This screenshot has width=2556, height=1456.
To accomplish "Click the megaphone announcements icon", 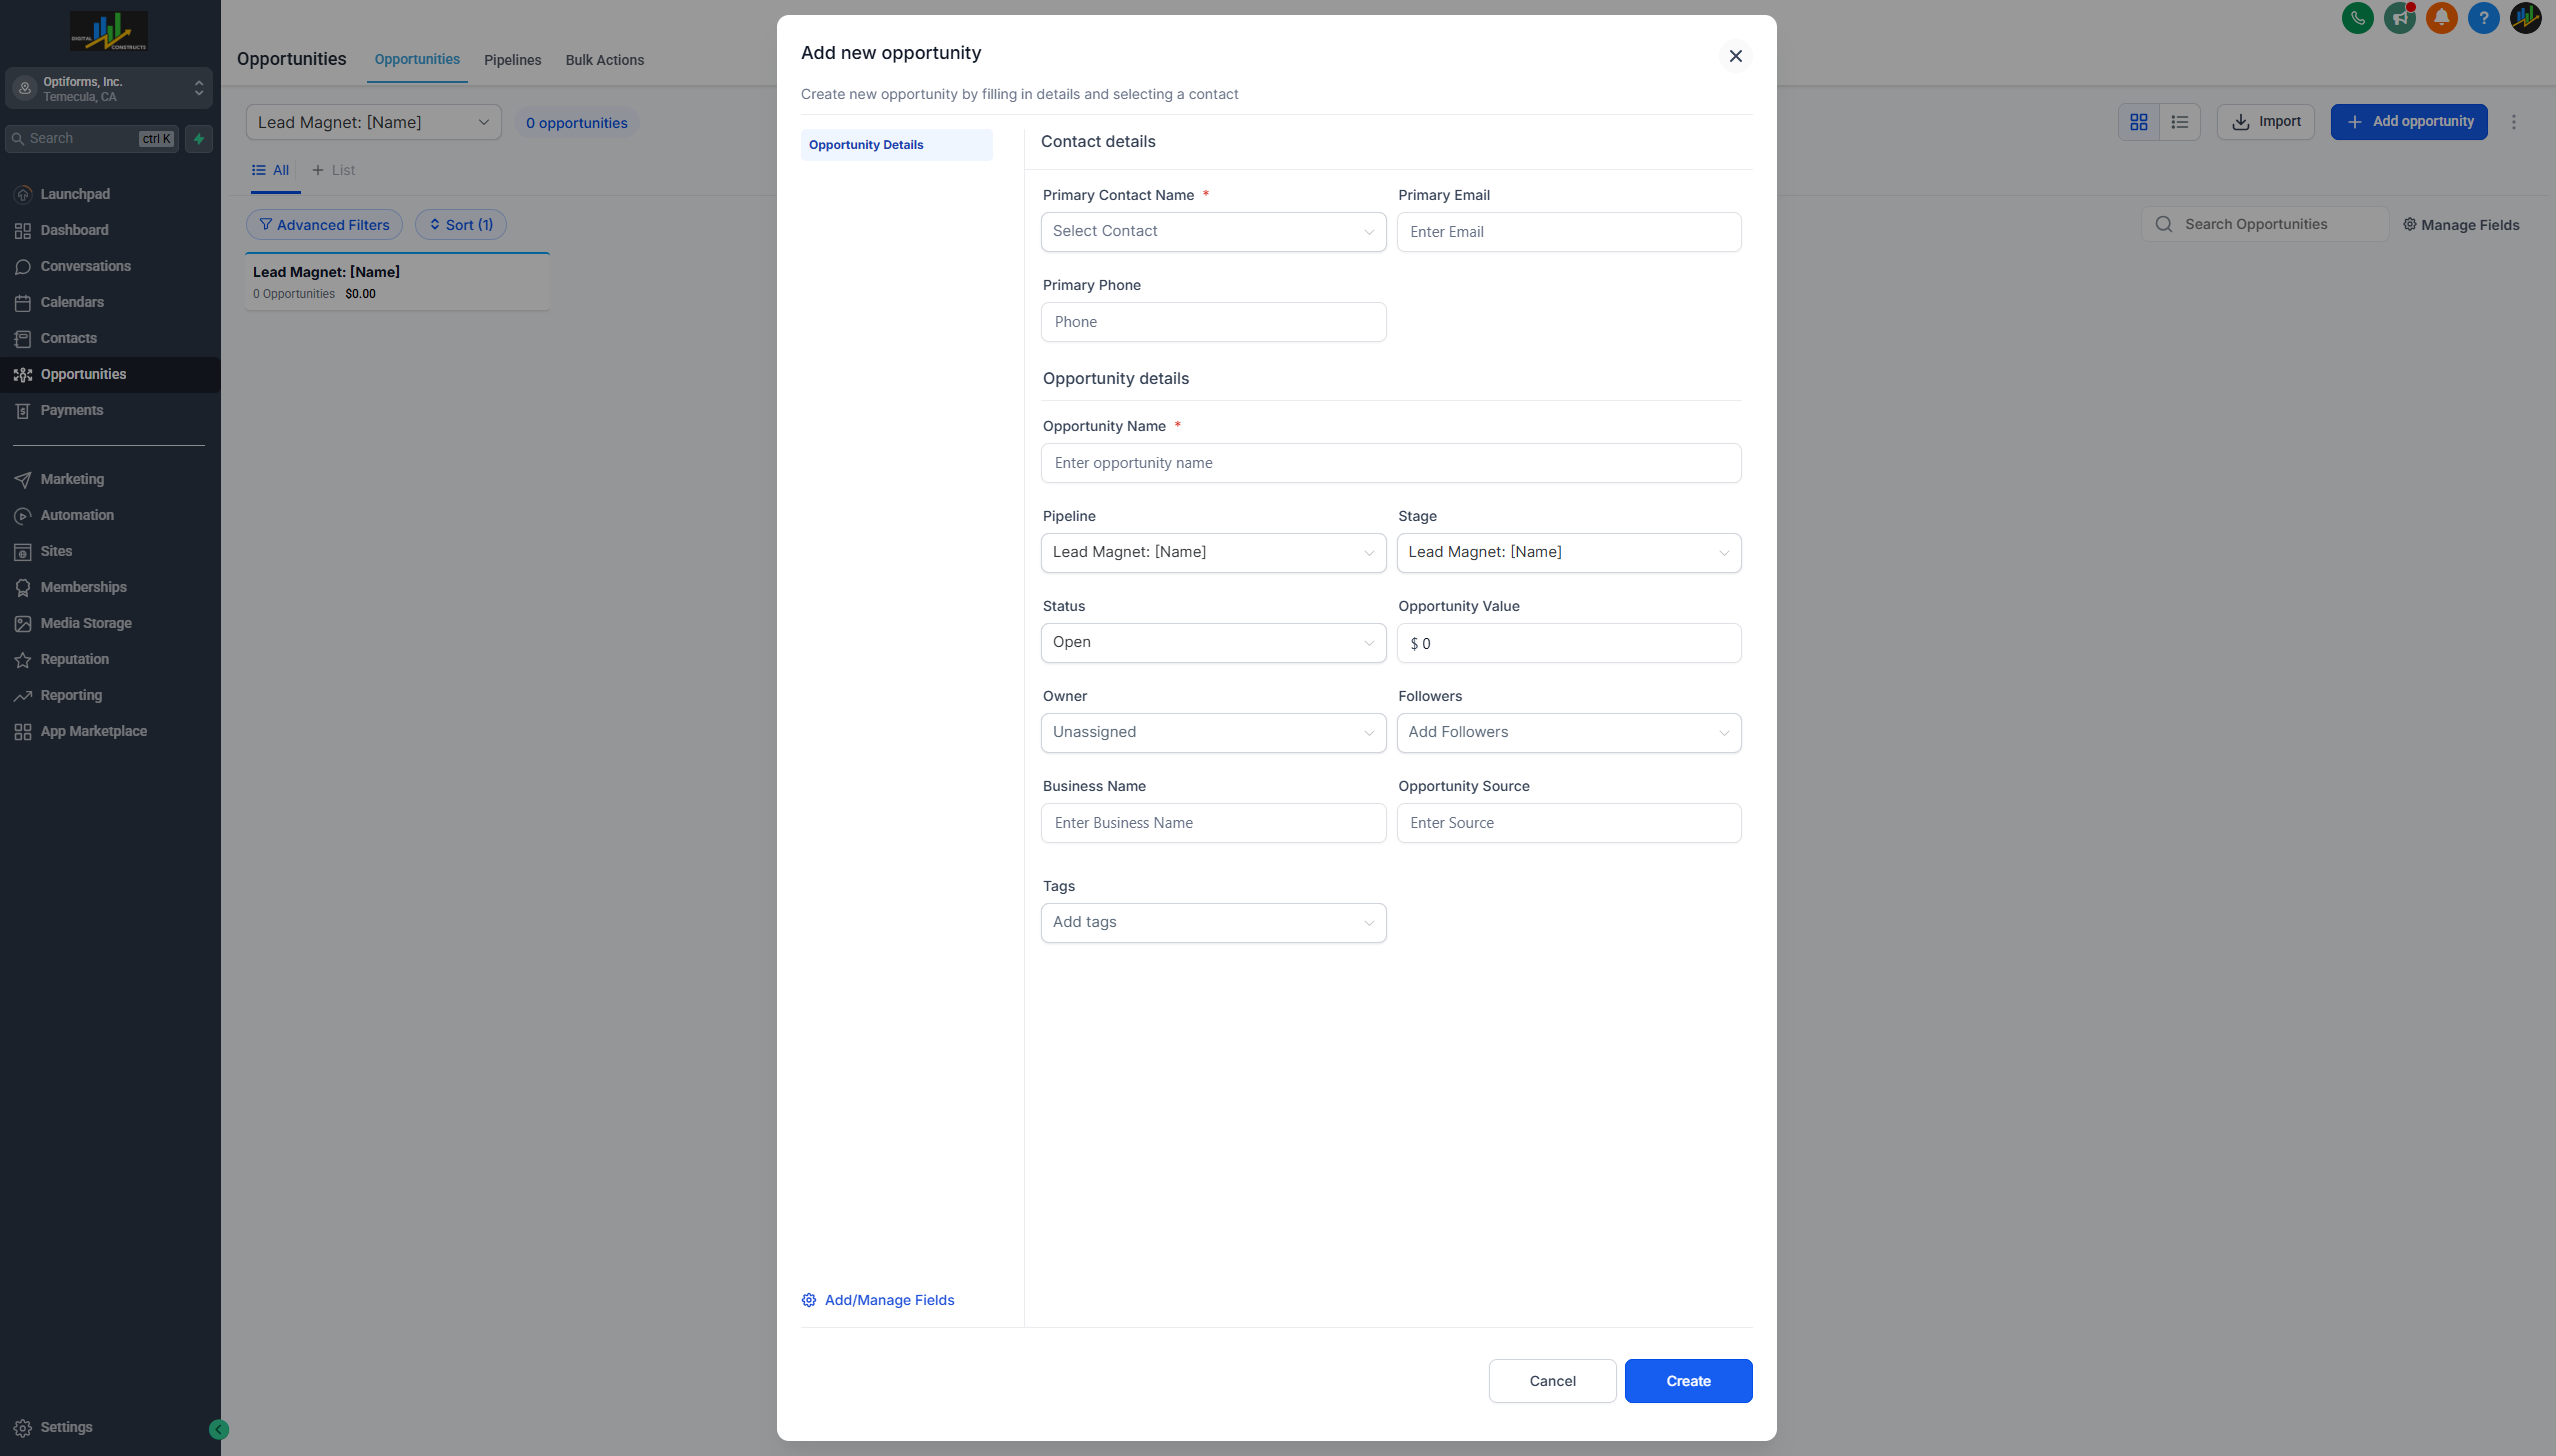I will 2399,17.
